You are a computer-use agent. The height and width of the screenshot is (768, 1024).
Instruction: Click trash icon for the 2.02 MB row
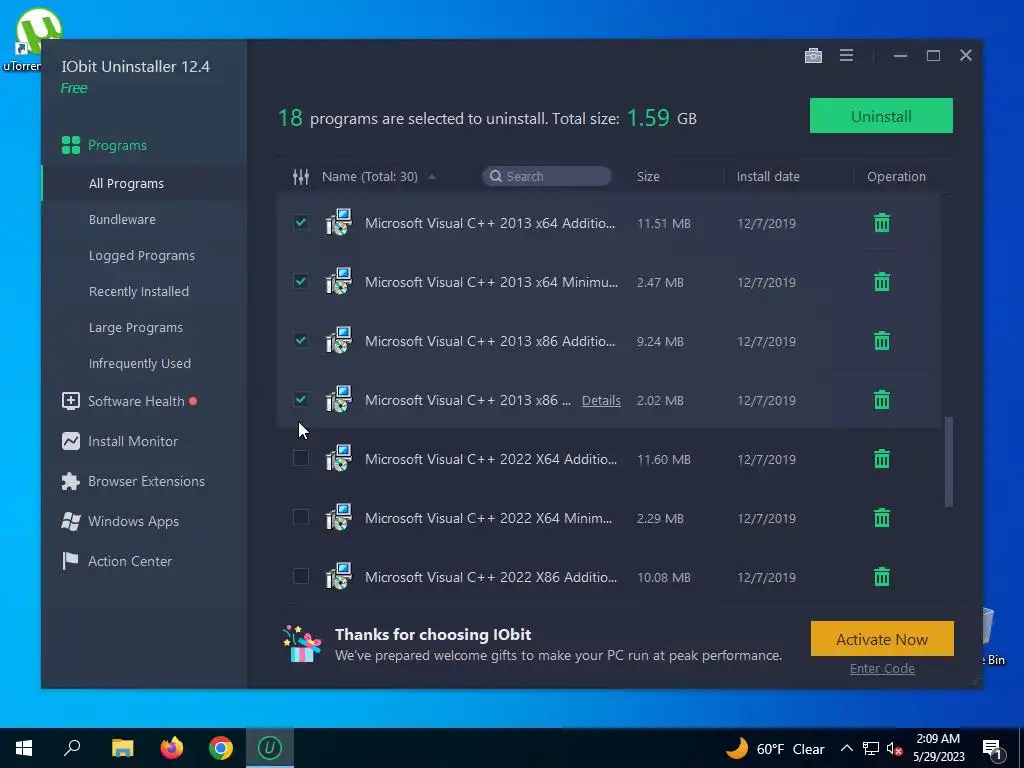882,399
